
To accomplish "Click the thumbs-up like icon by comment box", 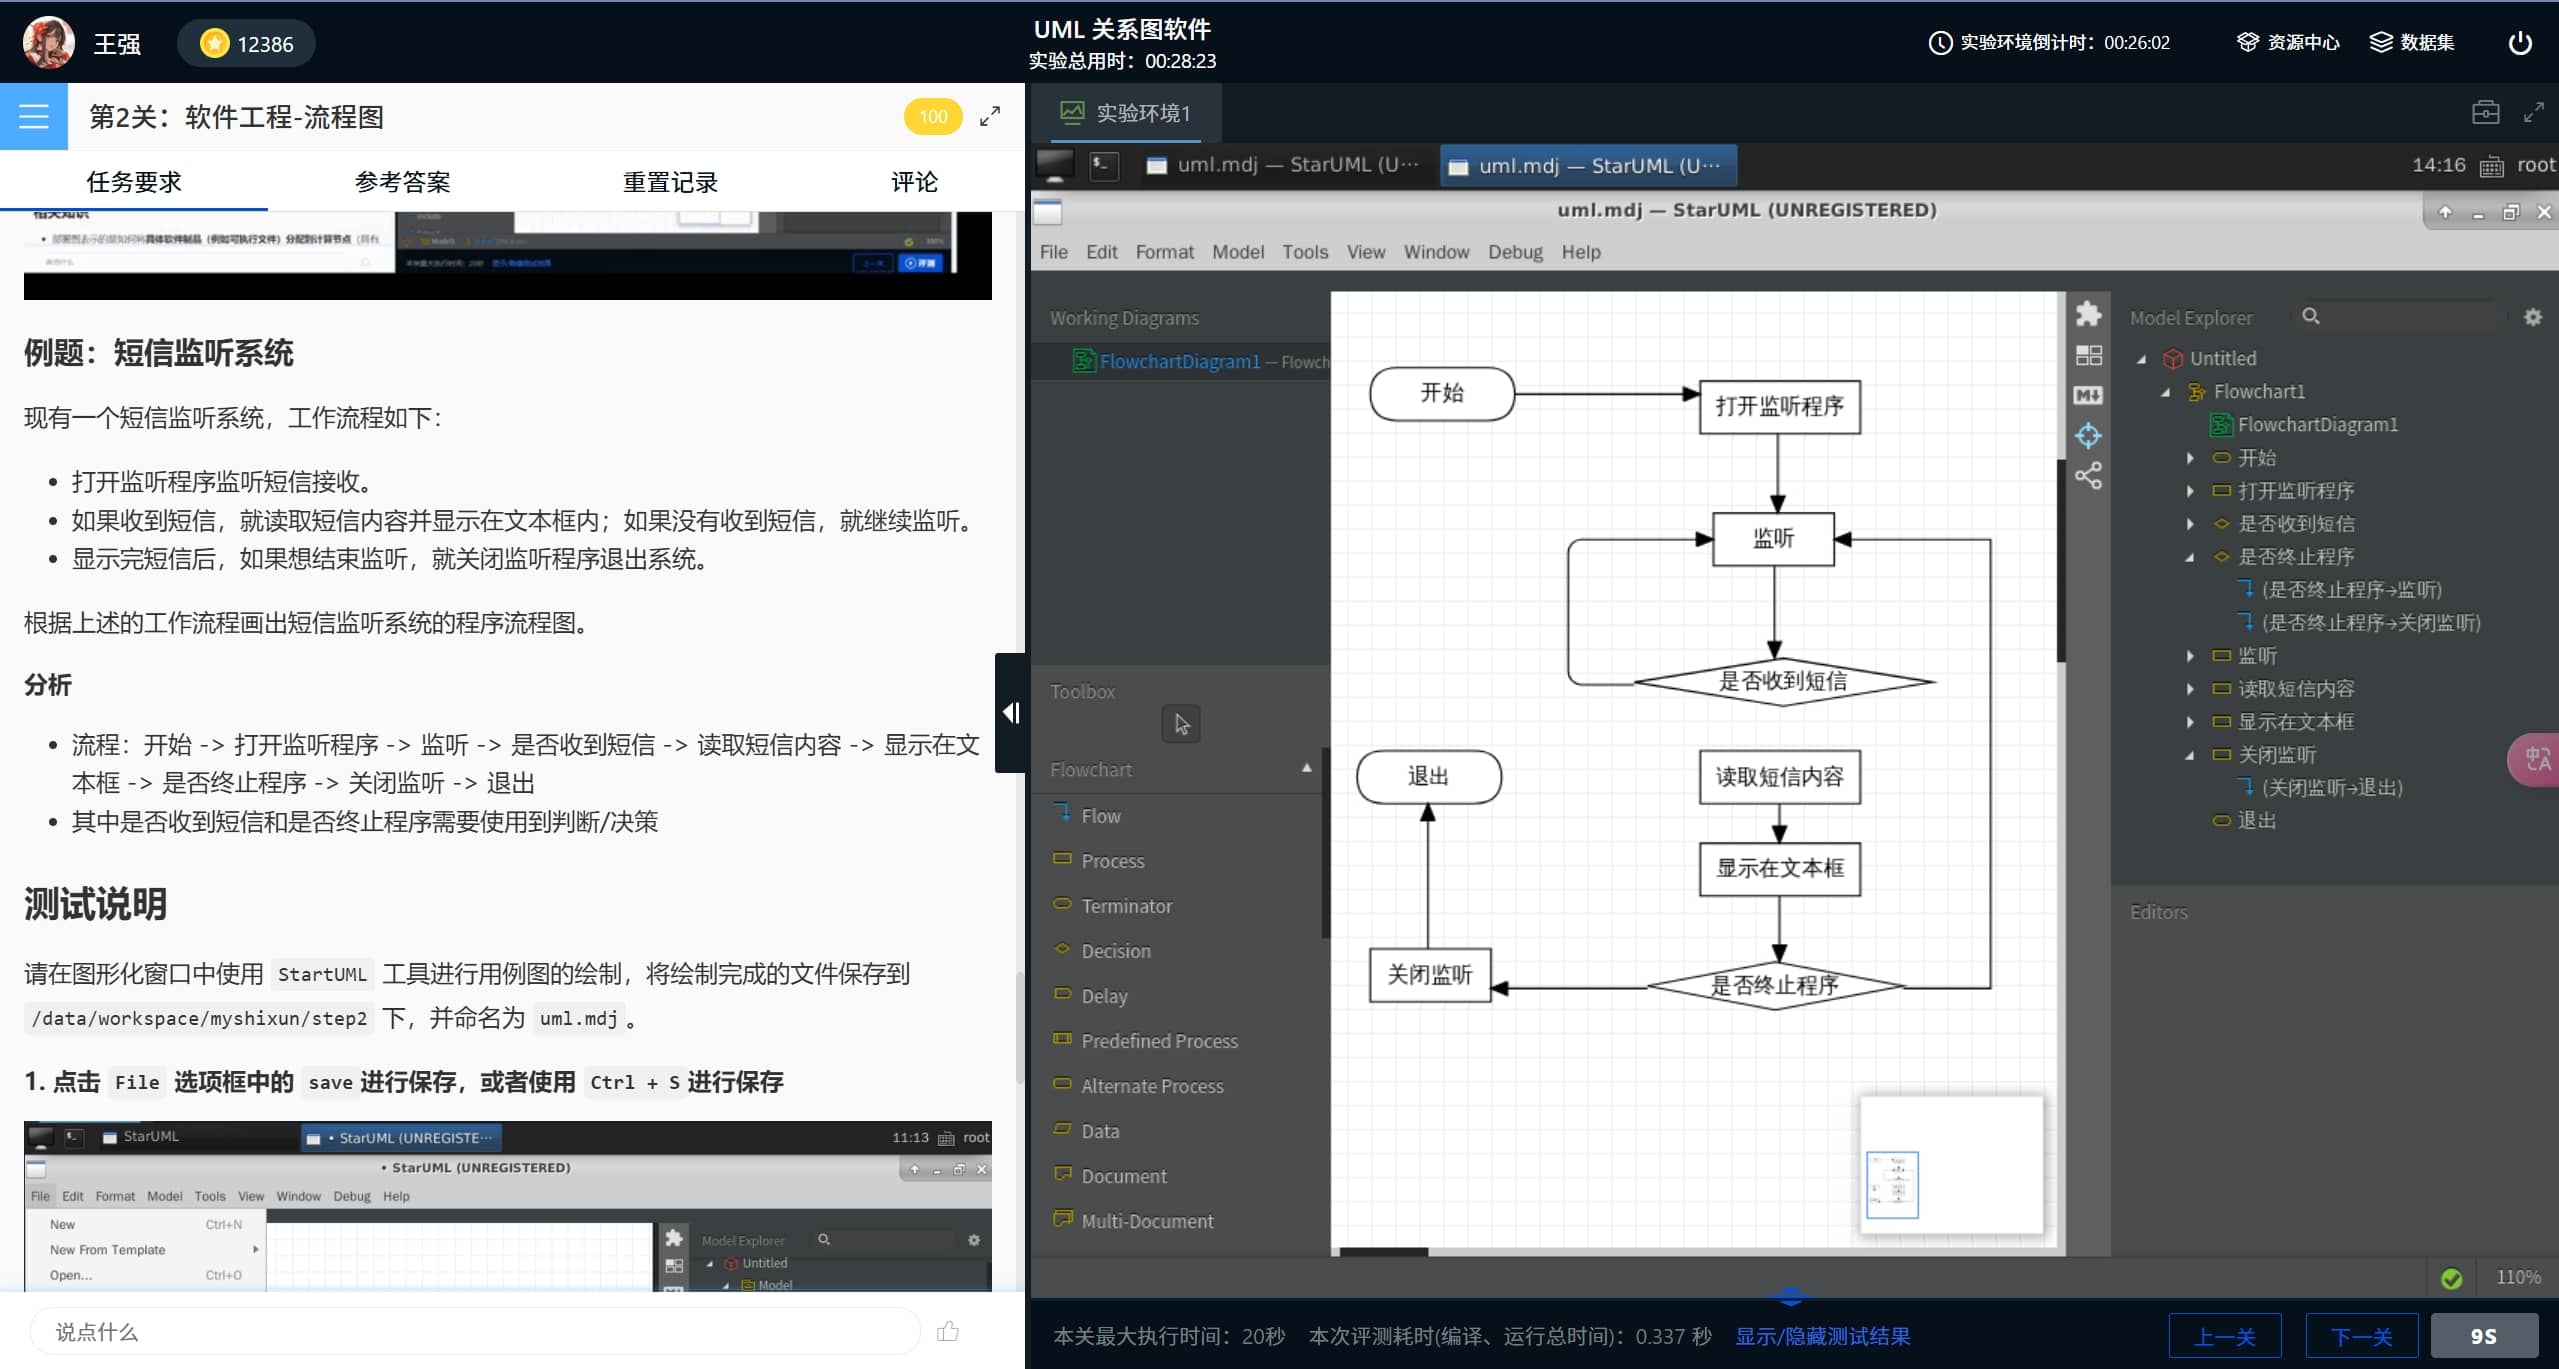I will point(948,1331).
